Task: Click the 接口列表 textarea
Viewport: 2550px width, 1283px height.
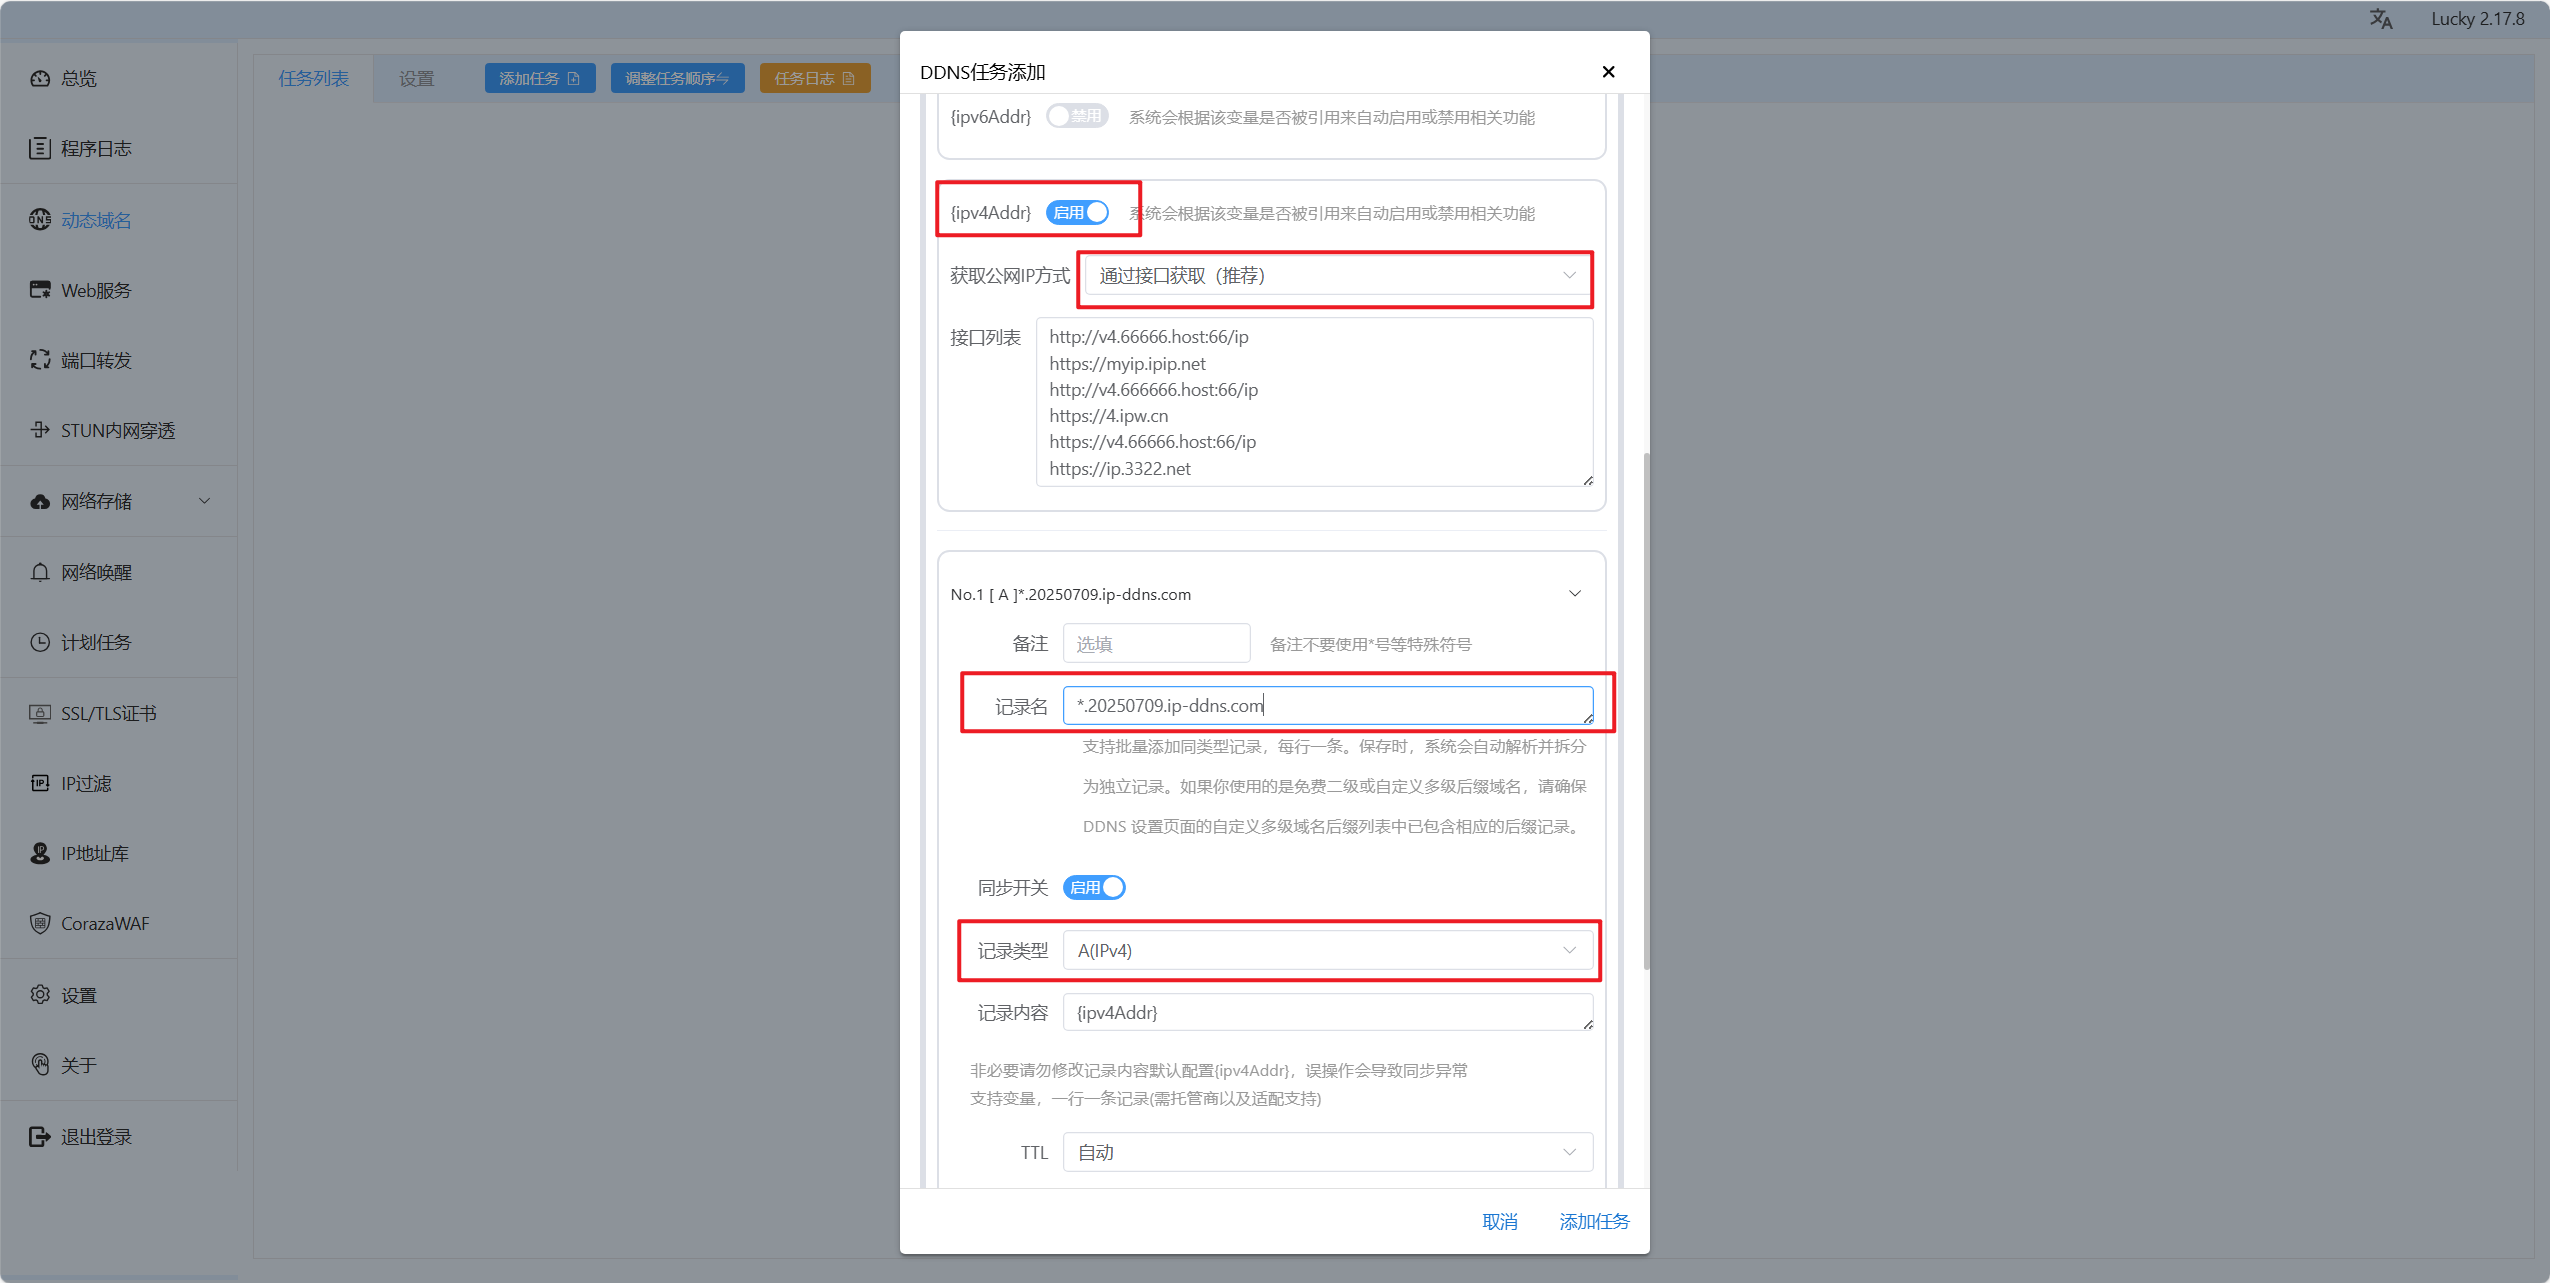Action: [1314, 402]
